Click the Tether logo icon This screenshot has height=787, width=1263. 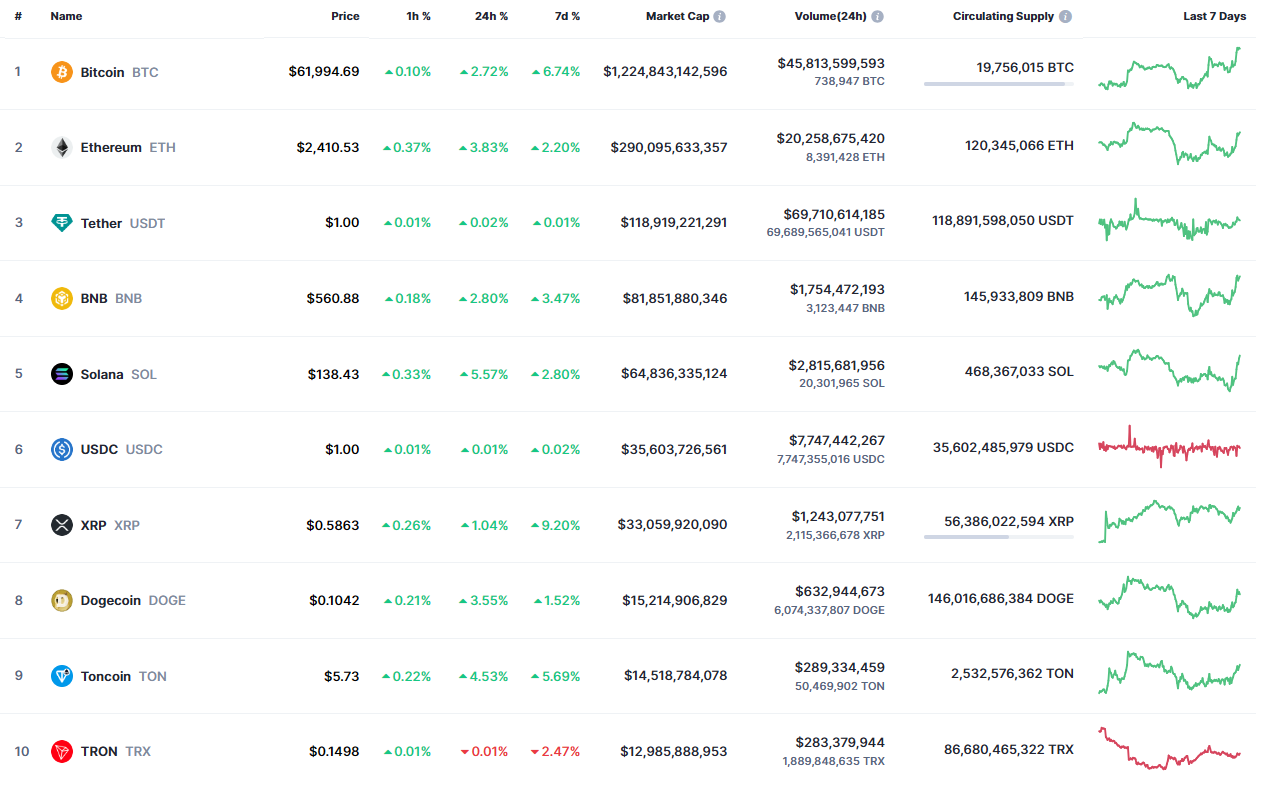62,223
